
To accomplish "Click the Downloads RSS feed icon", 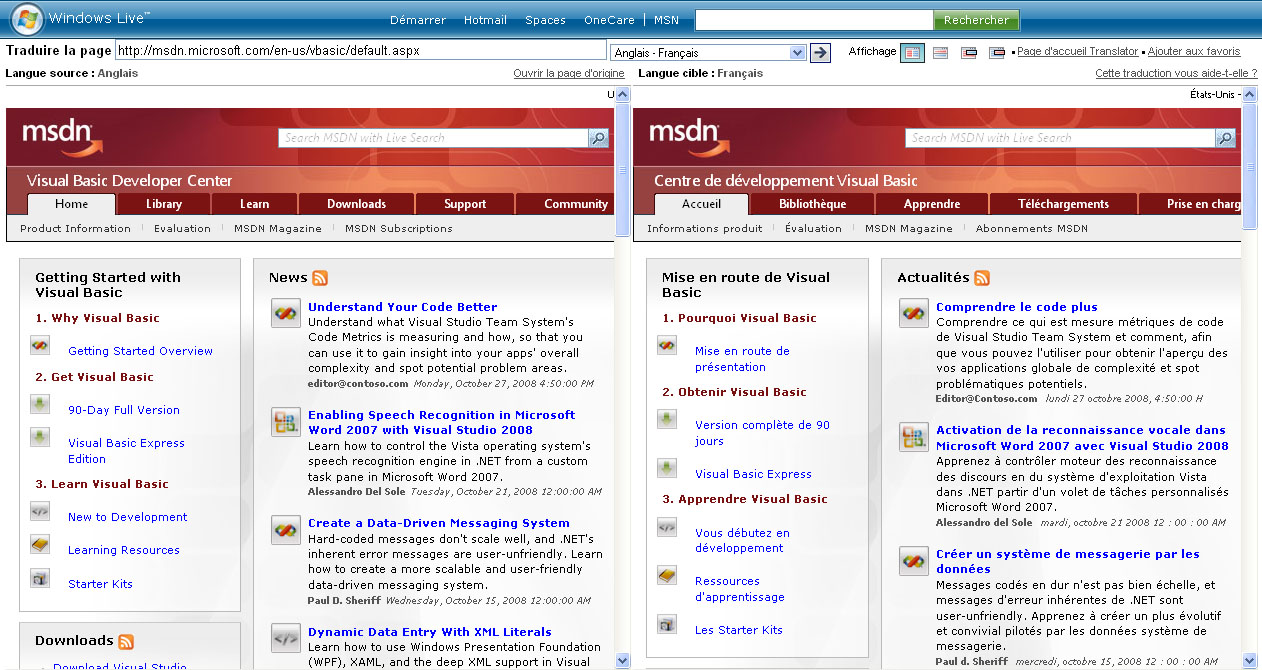I will click(126, 641).
